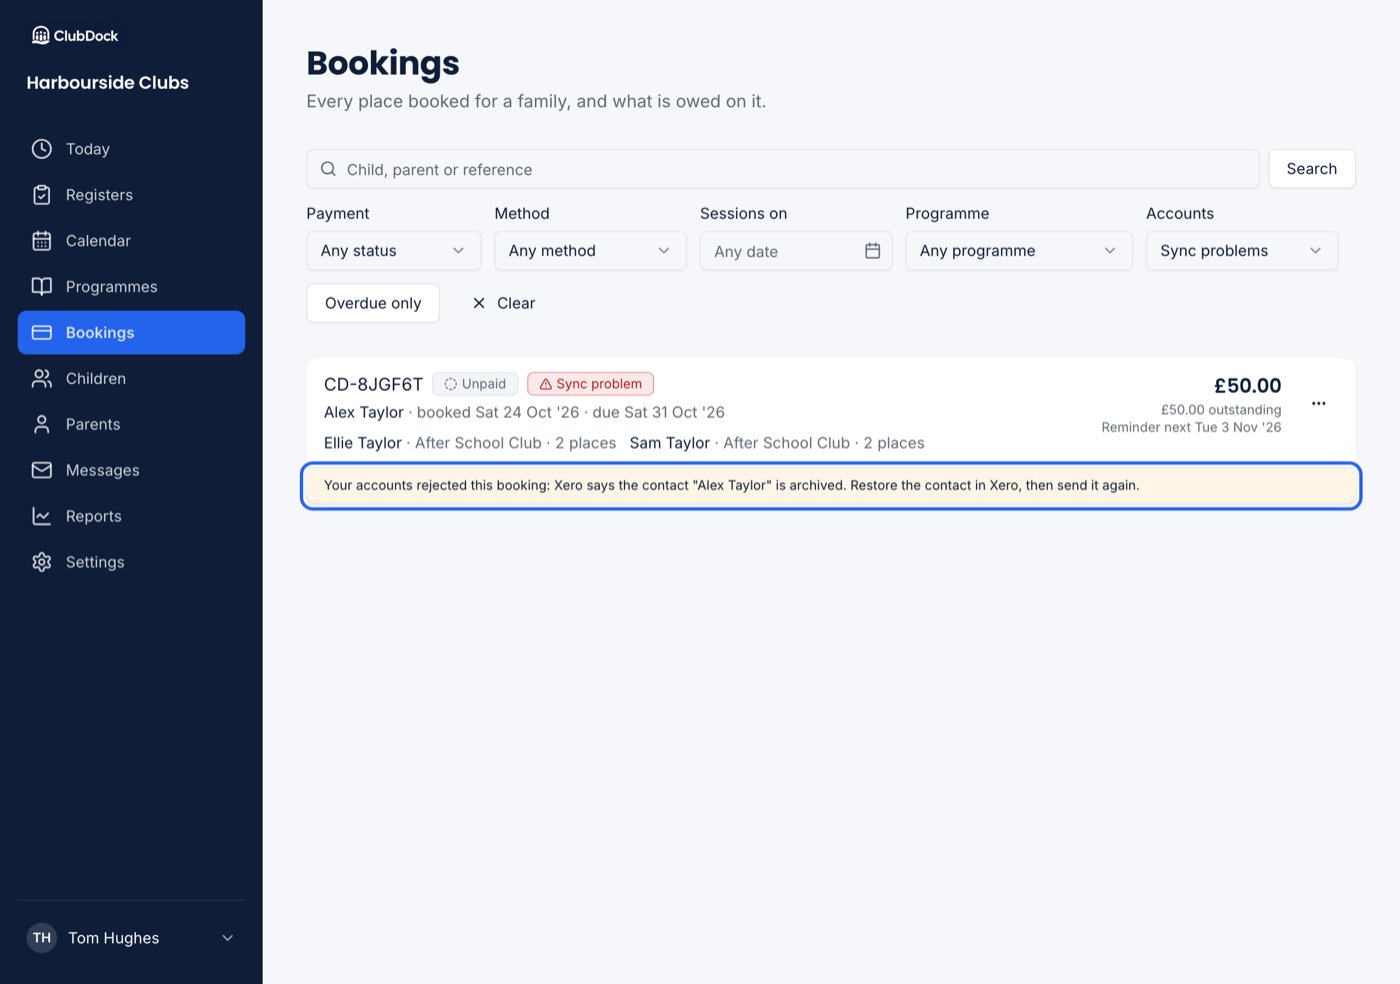Focus the child, parent or reference search box
The height and width of the screenshot is (984, 1400).
(783, 169)
